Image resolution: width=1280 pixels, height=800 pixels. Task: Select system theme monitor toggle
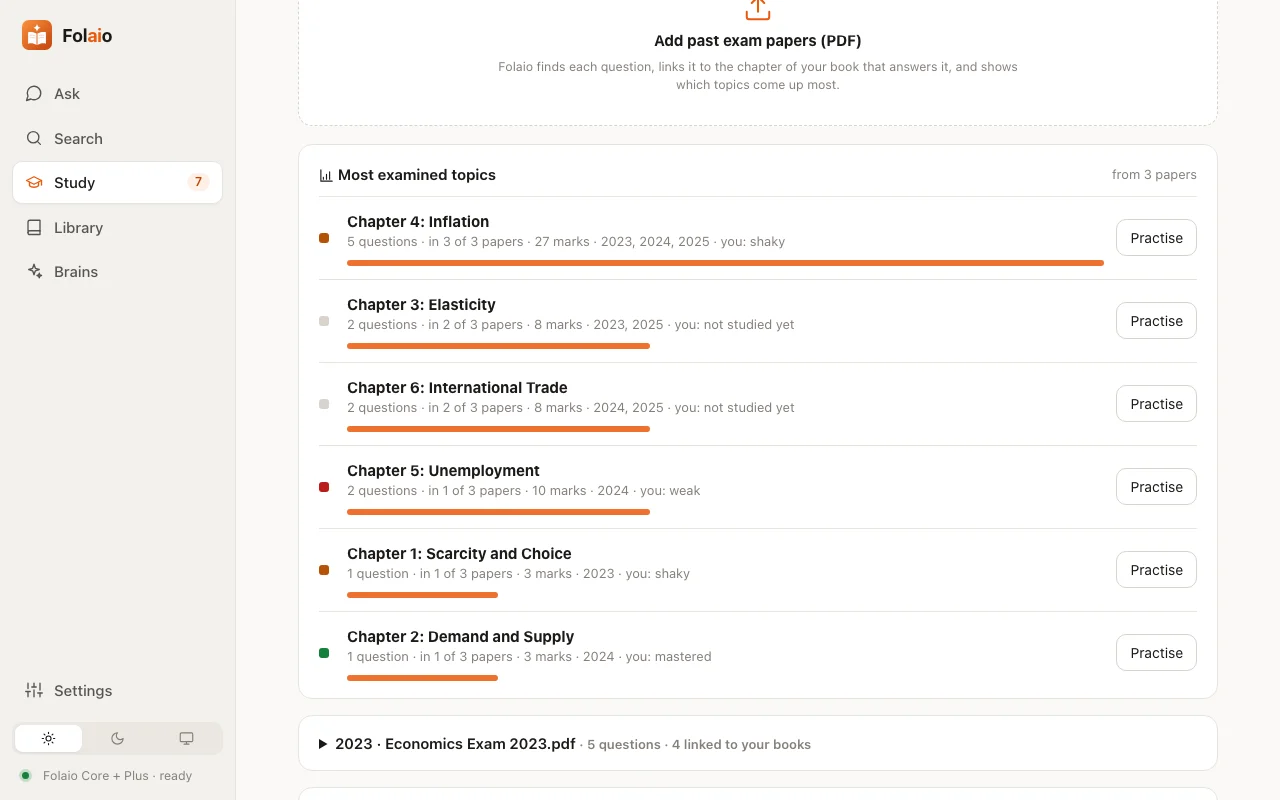tap(186, 739)
